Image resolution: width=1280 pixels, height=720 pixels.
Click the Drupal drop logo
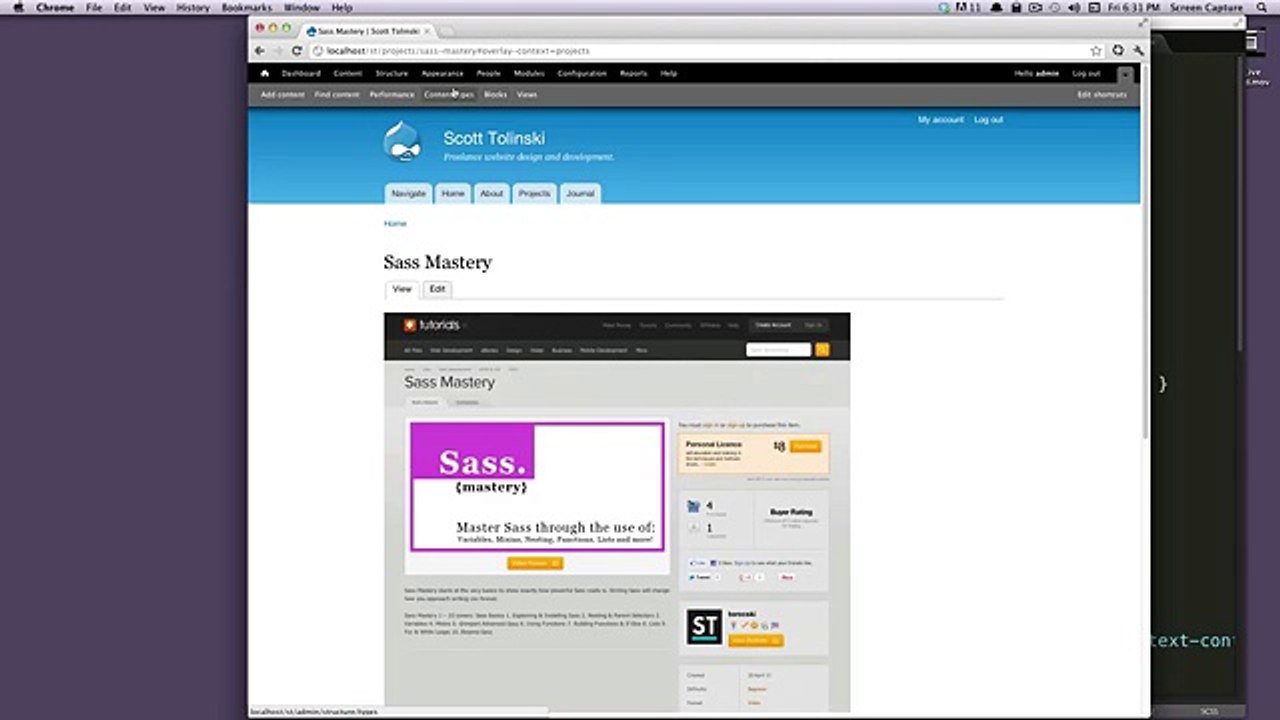coord(402,142)
